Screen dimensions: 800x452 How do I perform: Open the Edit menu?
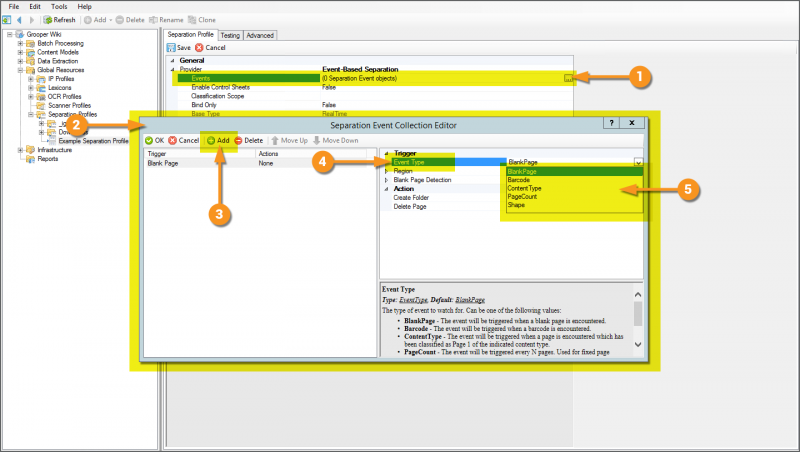click(x=35, y=7)
